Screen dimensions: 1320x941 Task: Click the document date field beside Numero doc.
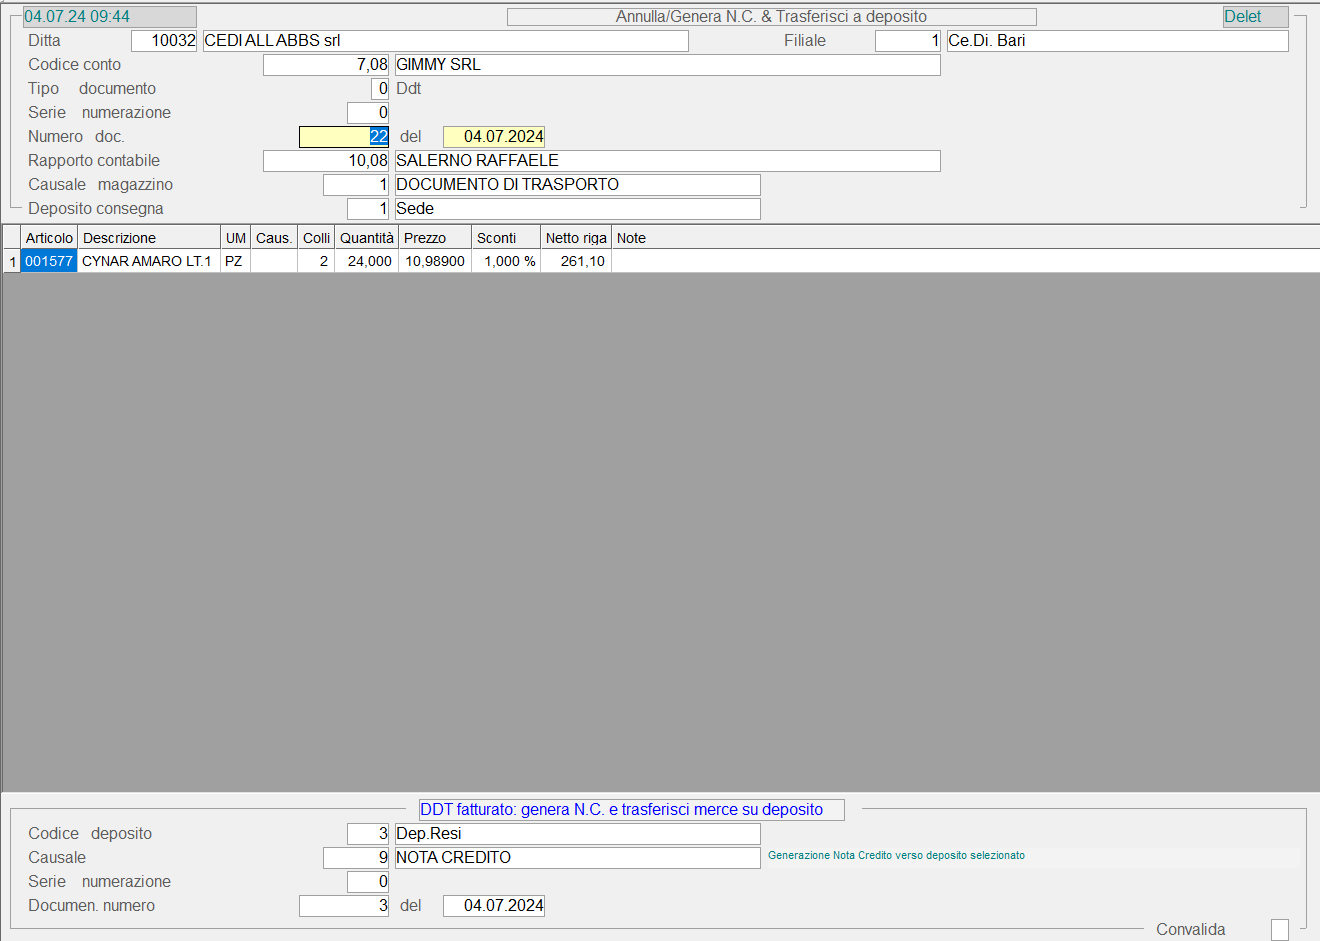point(494,137)
